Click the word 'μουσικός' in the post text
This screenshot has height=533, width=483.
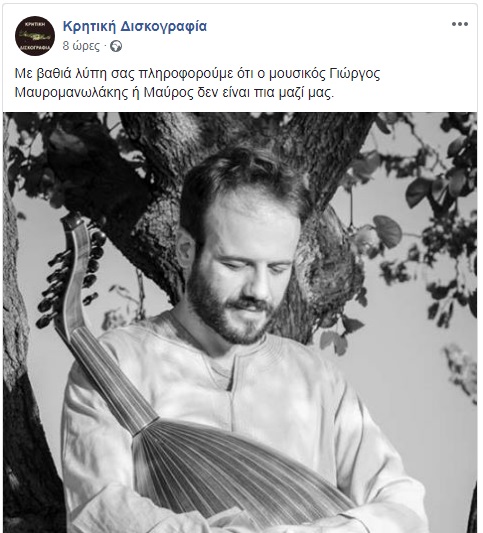pos(297,74)
